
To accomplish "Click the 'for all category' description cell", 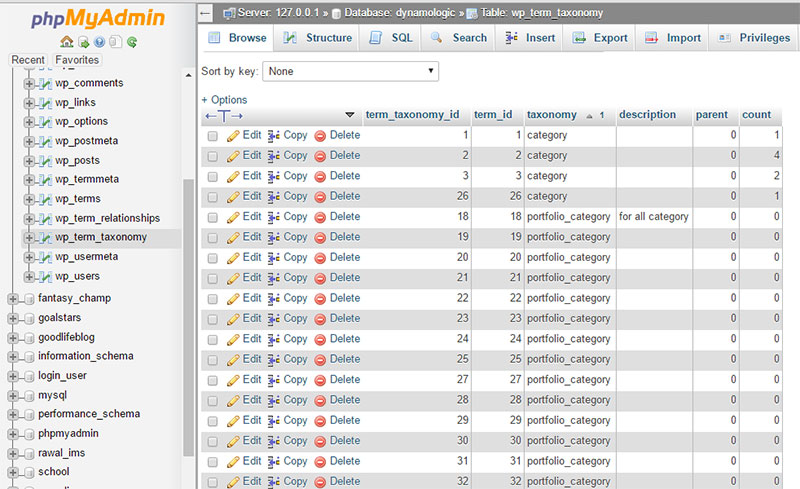I will [654, 217].
